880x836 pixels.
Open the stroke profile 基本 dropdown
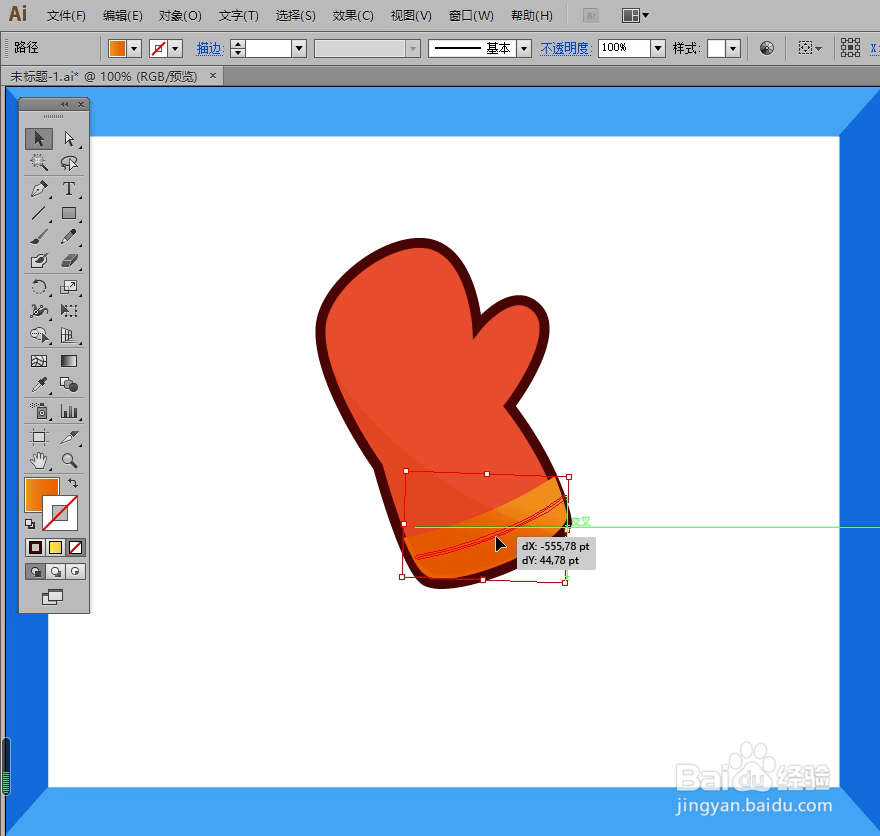(524, 49)
